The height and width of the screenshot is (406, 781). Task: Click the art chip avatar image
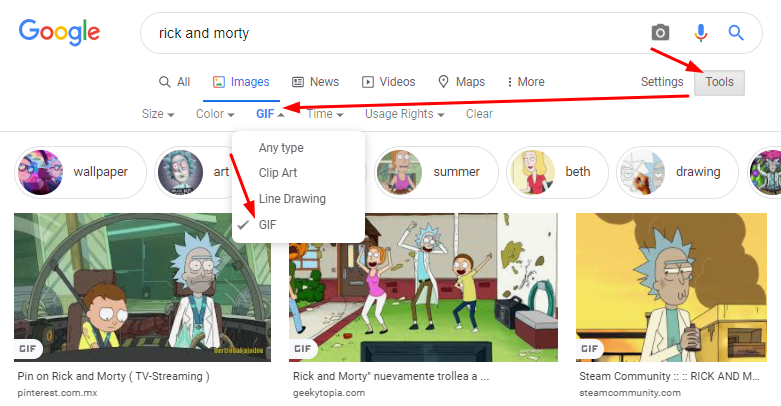(181, 172)
